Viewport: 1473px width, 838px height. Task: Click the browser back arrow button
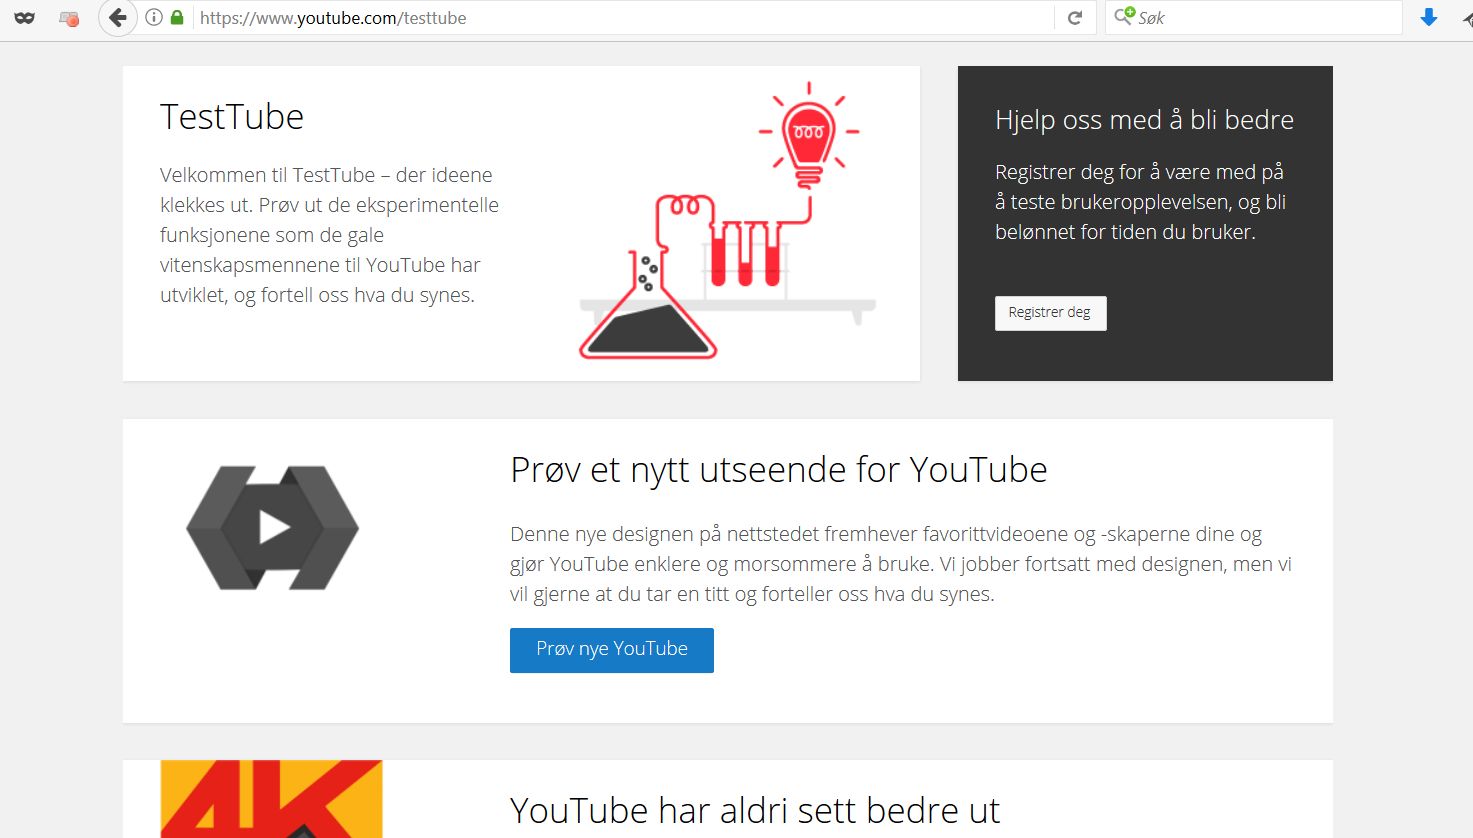118,18
